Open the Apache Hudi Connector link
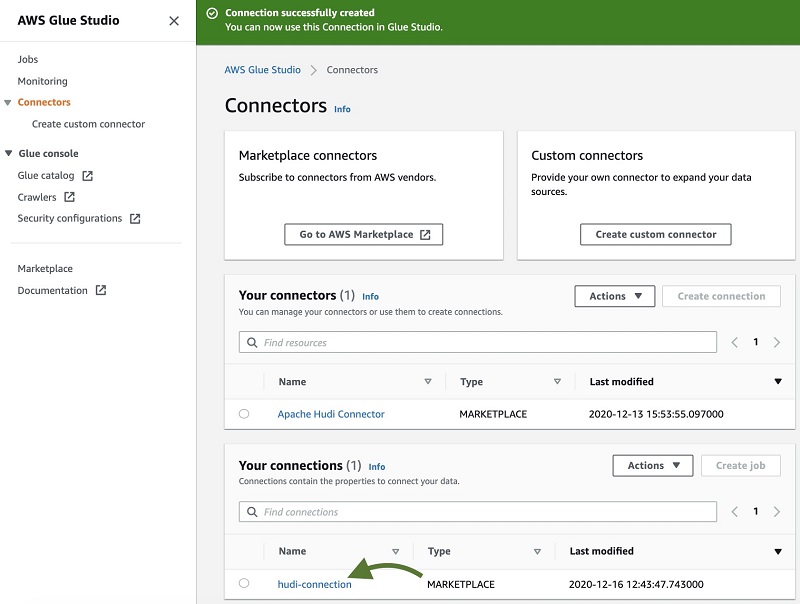800x604 pixels. click(331, 414)
